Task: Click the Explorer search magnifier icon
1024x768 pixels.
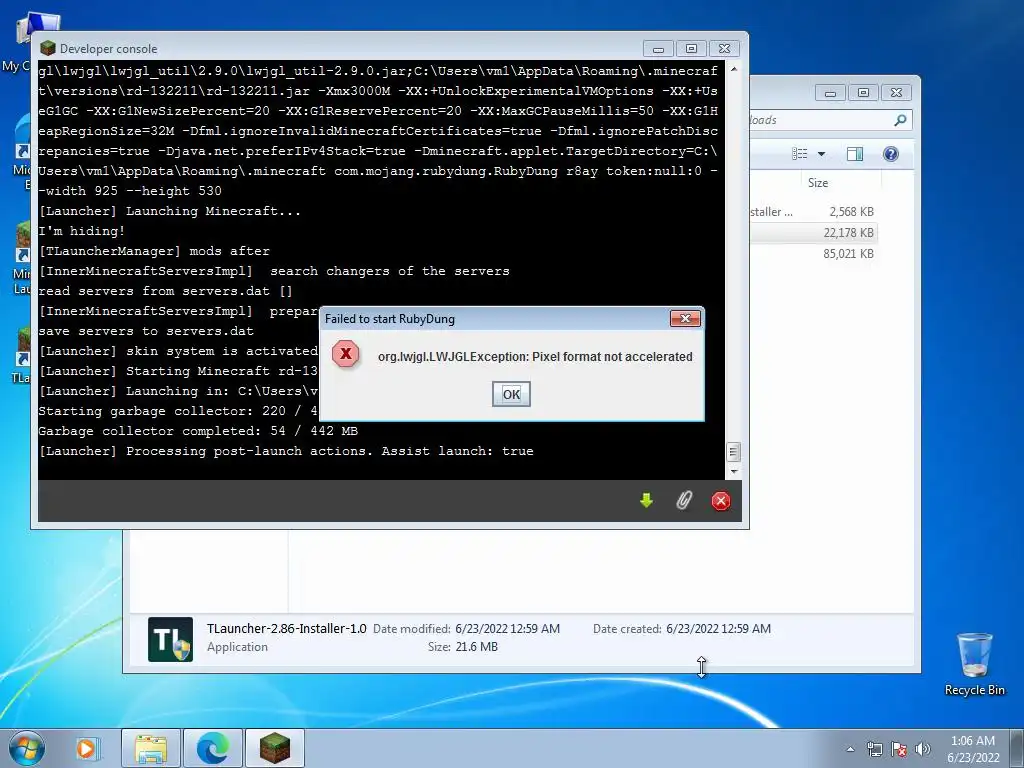Action: [x=900, y=120]
